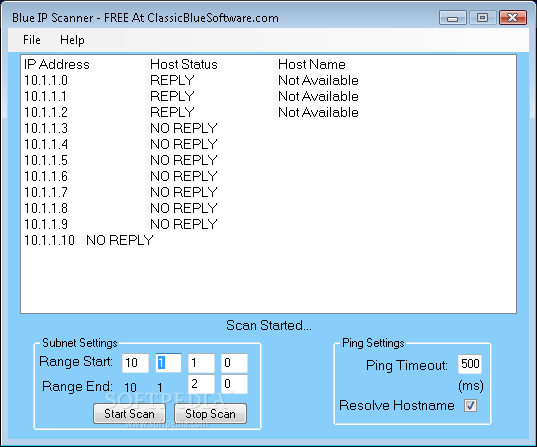Click the (ms) unit label
Image resolution: width=537 pixels, height=447 pixels.
point(471,386)
